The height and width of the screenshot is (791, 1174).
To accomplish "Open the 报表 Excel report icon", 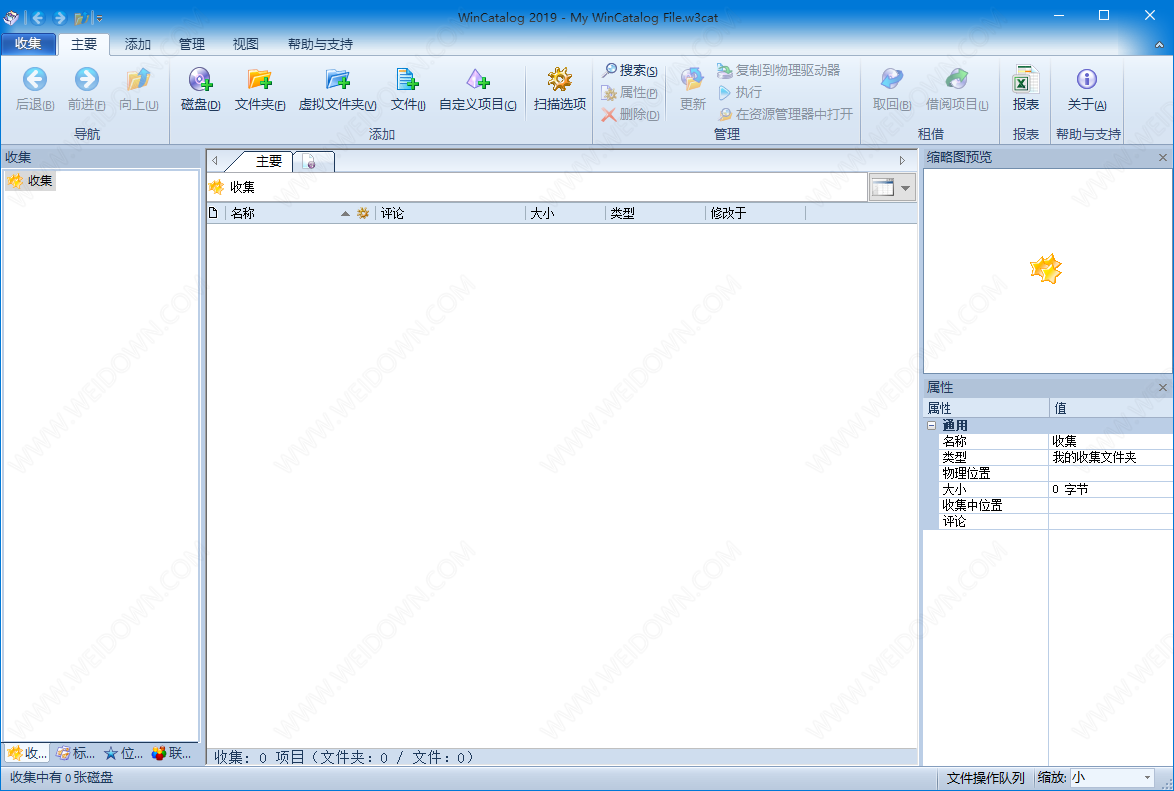I will pos(1025,81).
